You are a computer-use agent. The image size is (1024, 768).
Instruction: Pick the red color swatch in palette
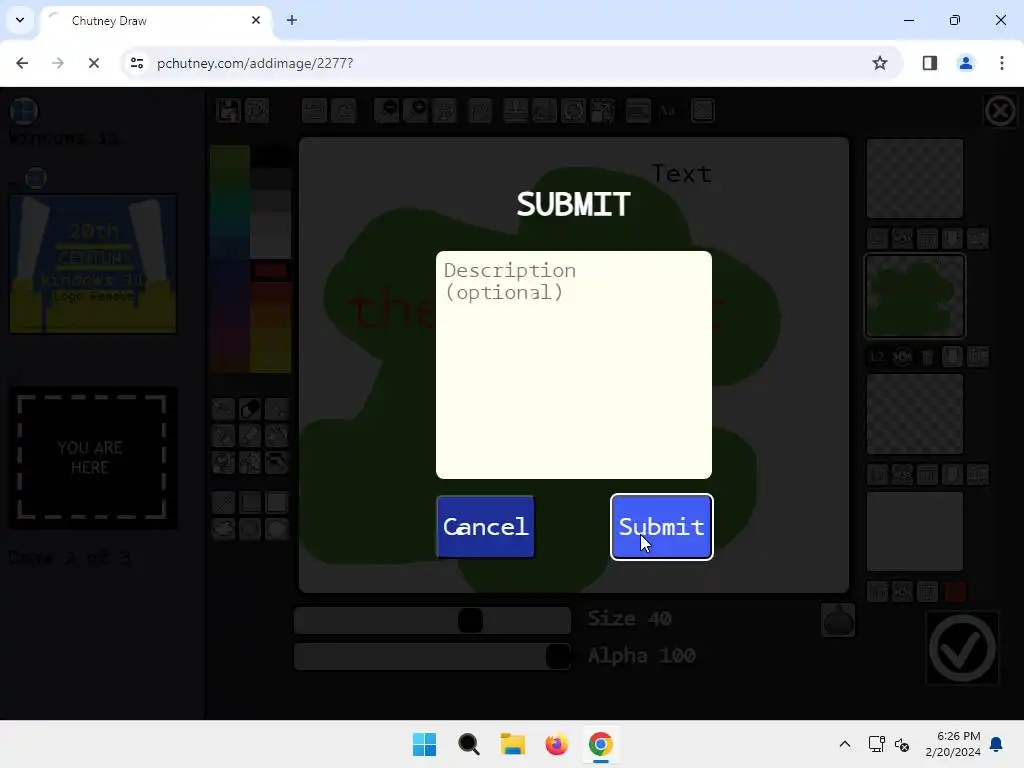270,270
